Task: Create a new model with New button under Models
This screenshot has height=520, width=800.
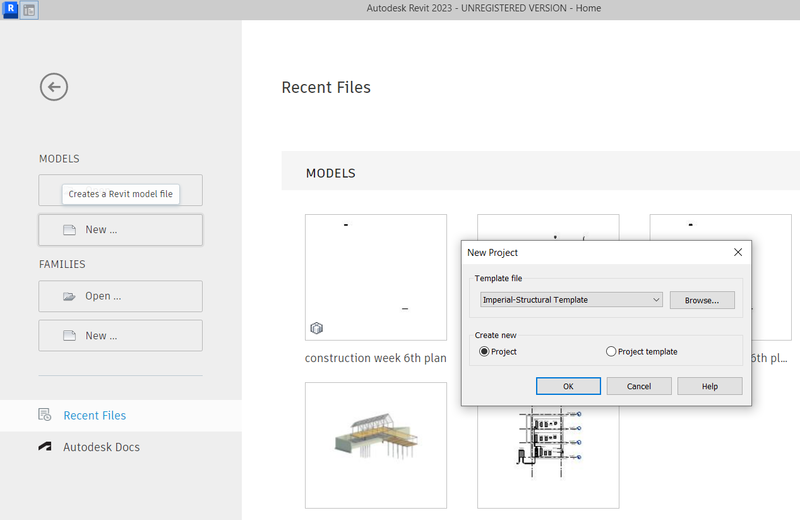Action: coord(120,230)
